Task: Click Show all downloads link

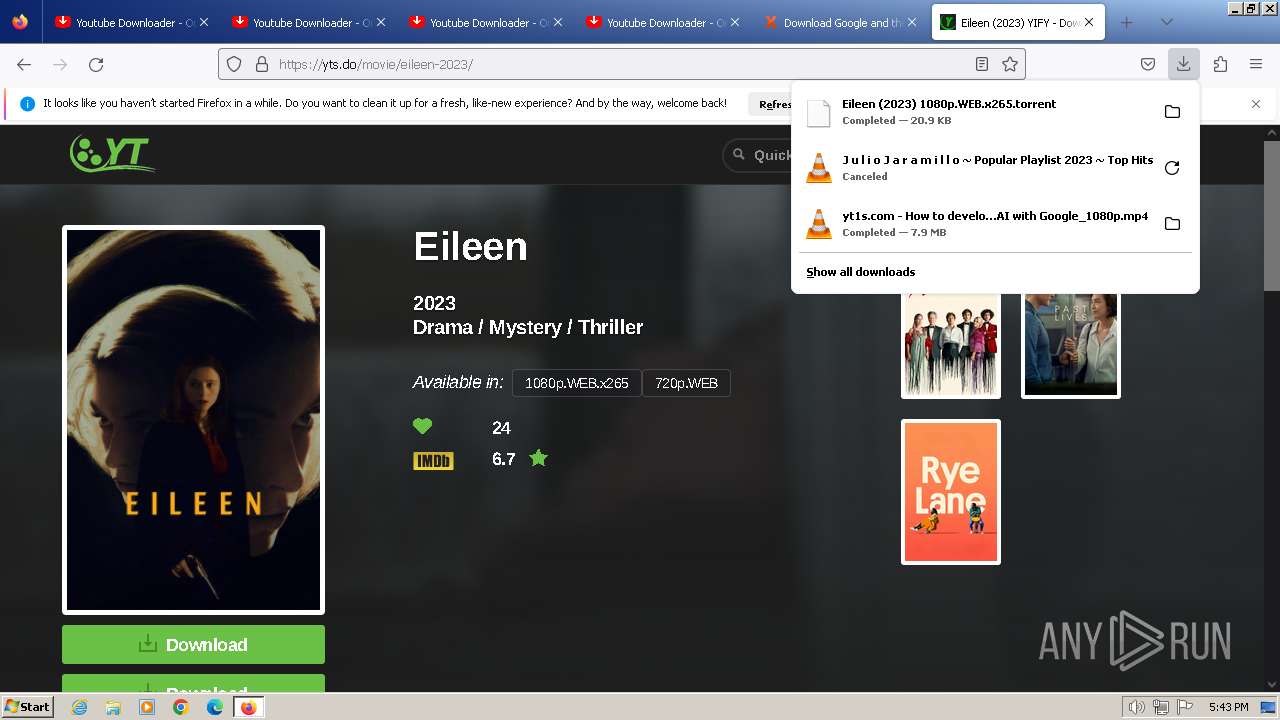Action: (861, 272)
